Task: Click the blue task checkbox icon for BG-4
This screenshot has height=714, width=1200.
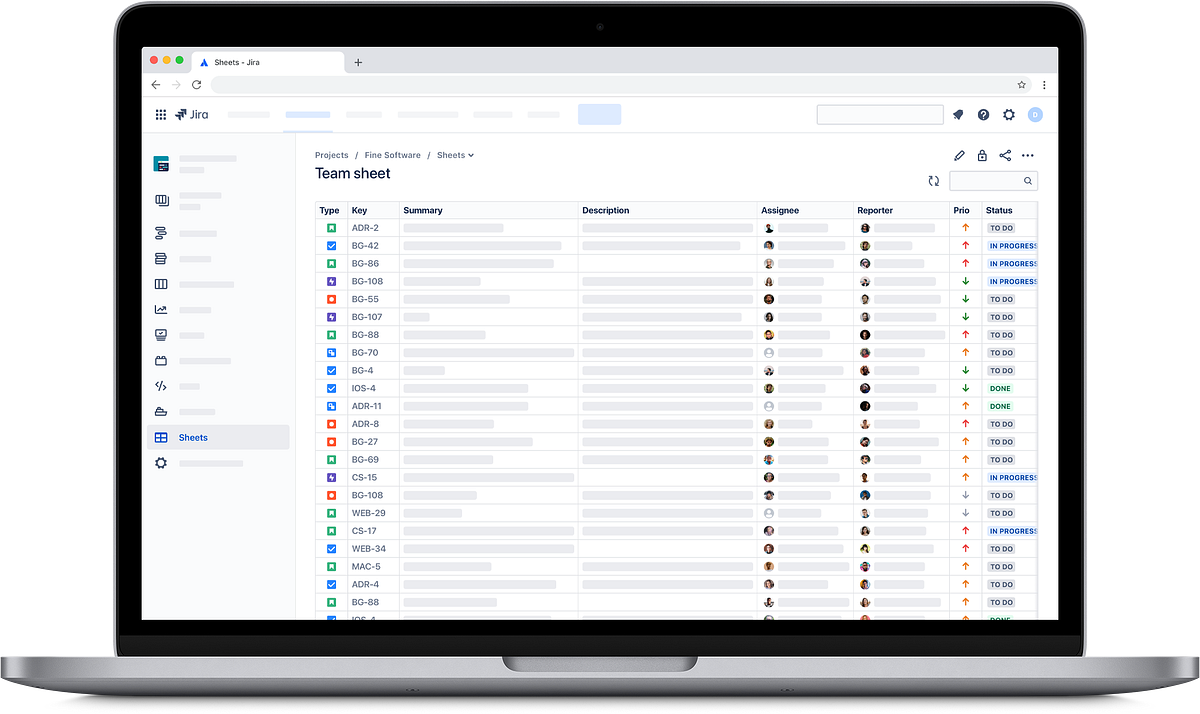Action: pyautogui.click(x=331, y=370)
